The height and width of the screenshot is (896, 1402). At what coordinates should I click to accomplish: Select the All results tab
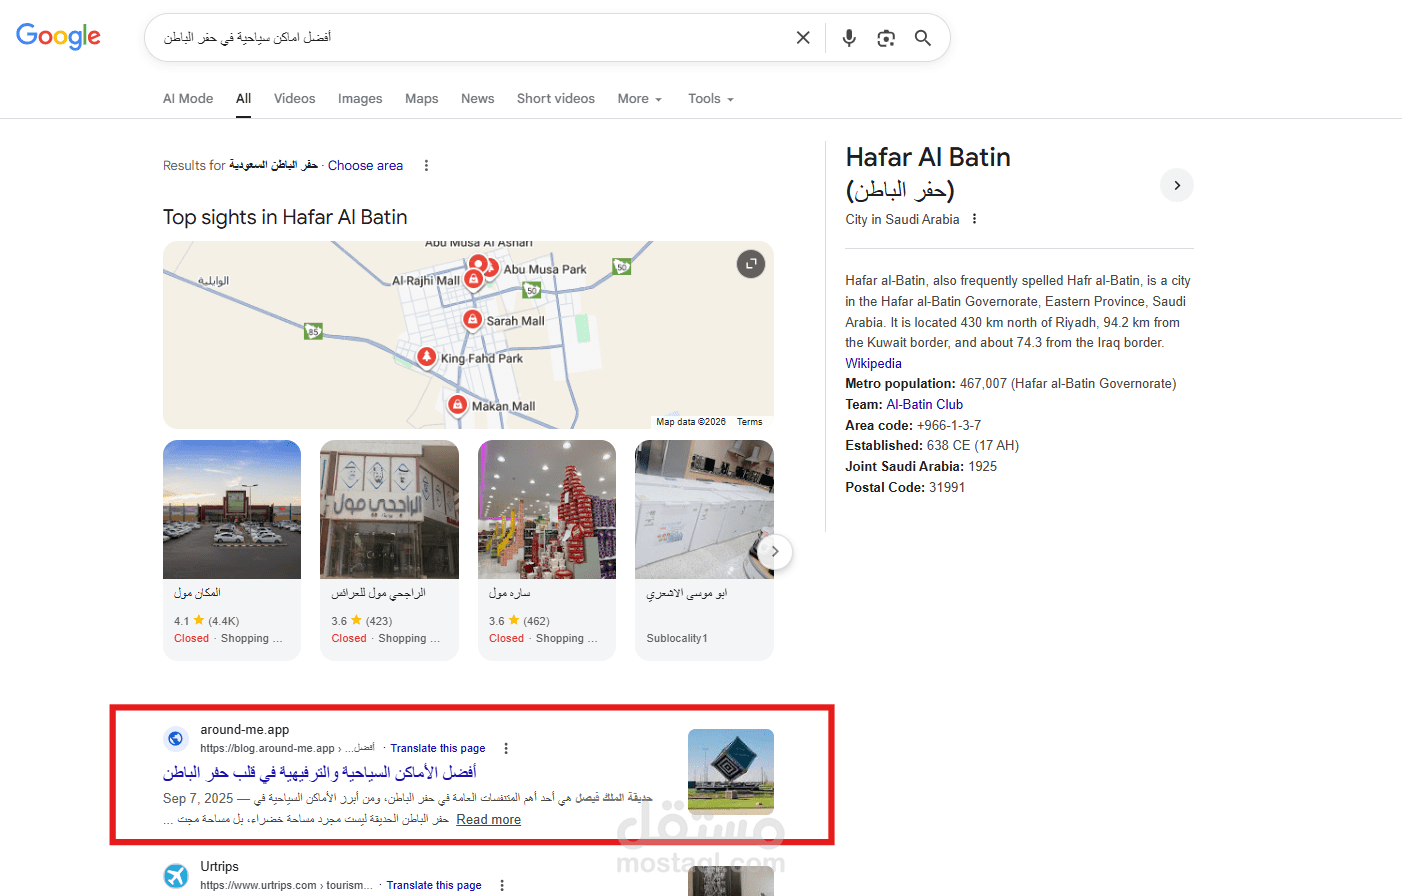[x=243, y=99]
